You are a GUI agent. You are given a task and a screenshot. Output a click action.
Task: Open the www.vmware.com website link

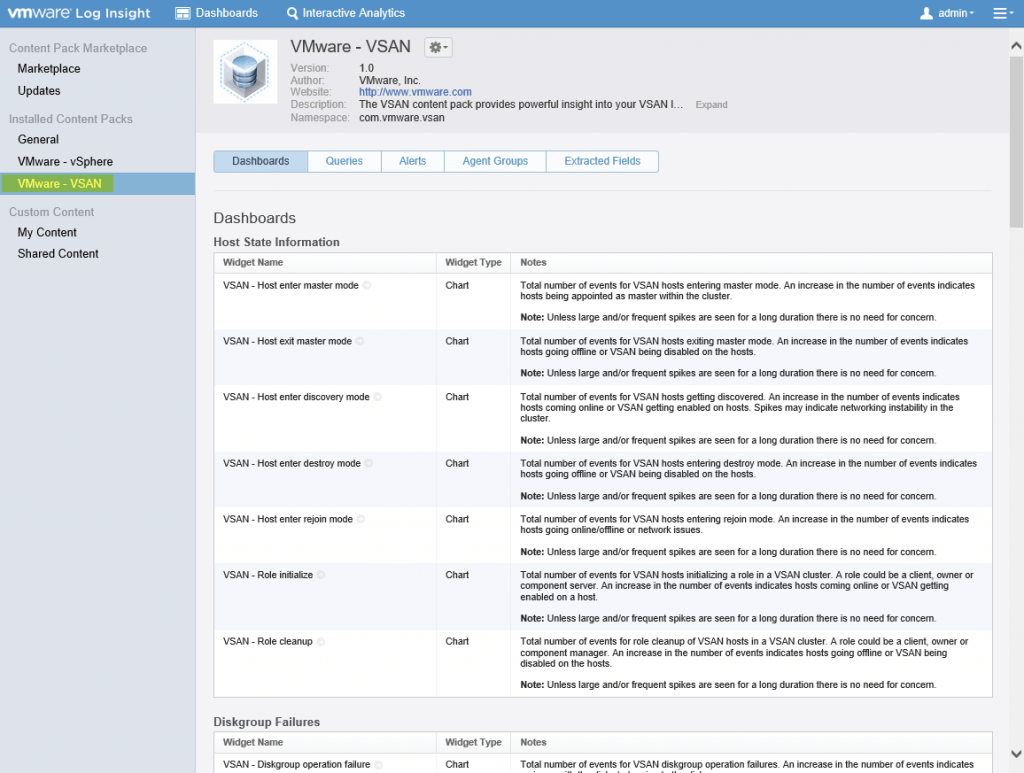[415, 92]
